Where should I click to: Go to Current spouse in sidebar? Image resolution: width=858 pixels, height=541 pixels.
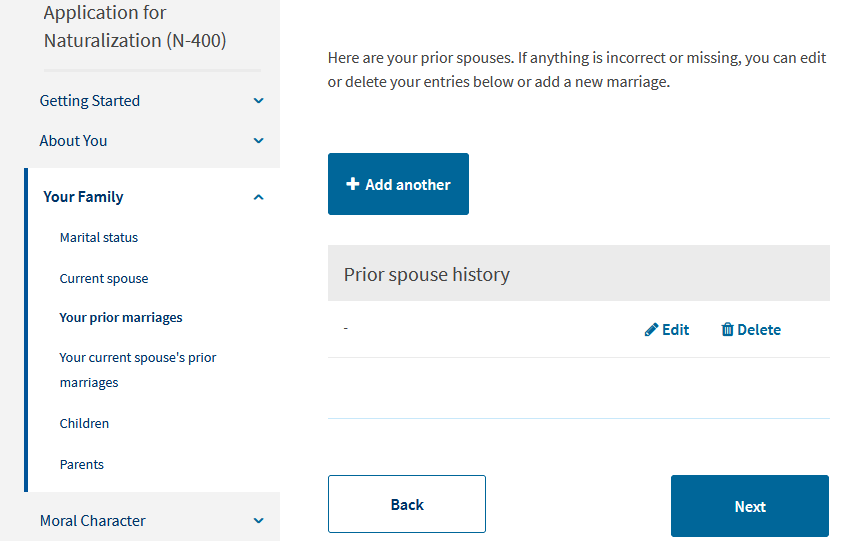tap(104, 279)
